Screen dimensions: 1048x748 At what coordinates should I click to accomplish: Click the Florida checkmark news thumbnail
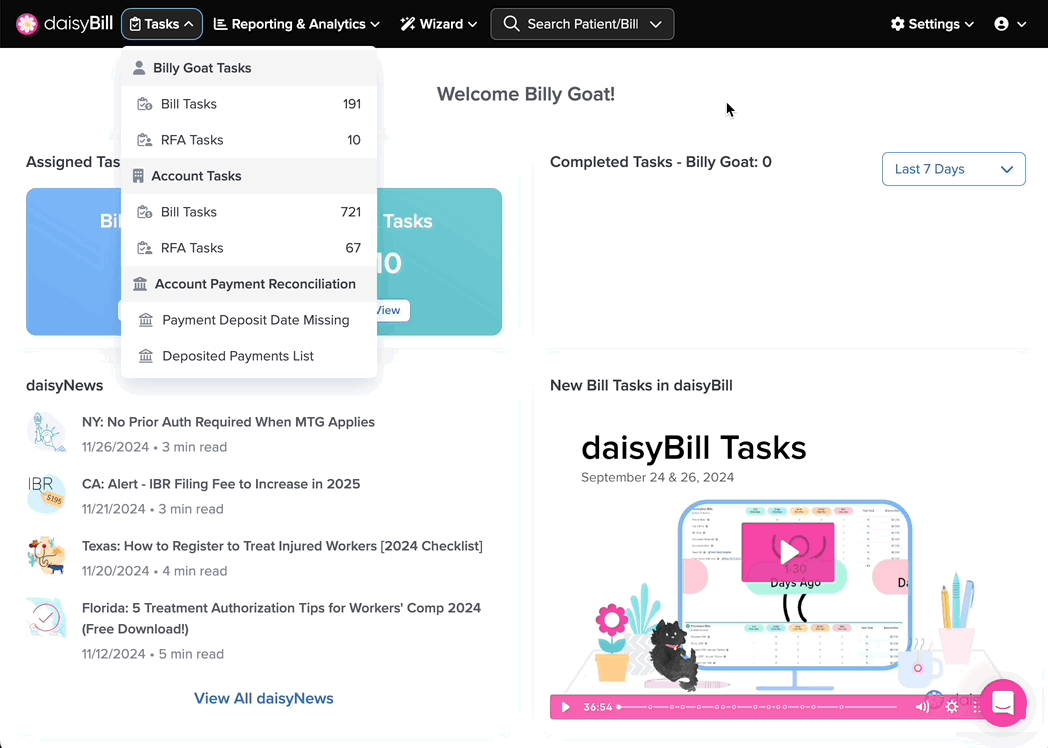pos(46,618)
